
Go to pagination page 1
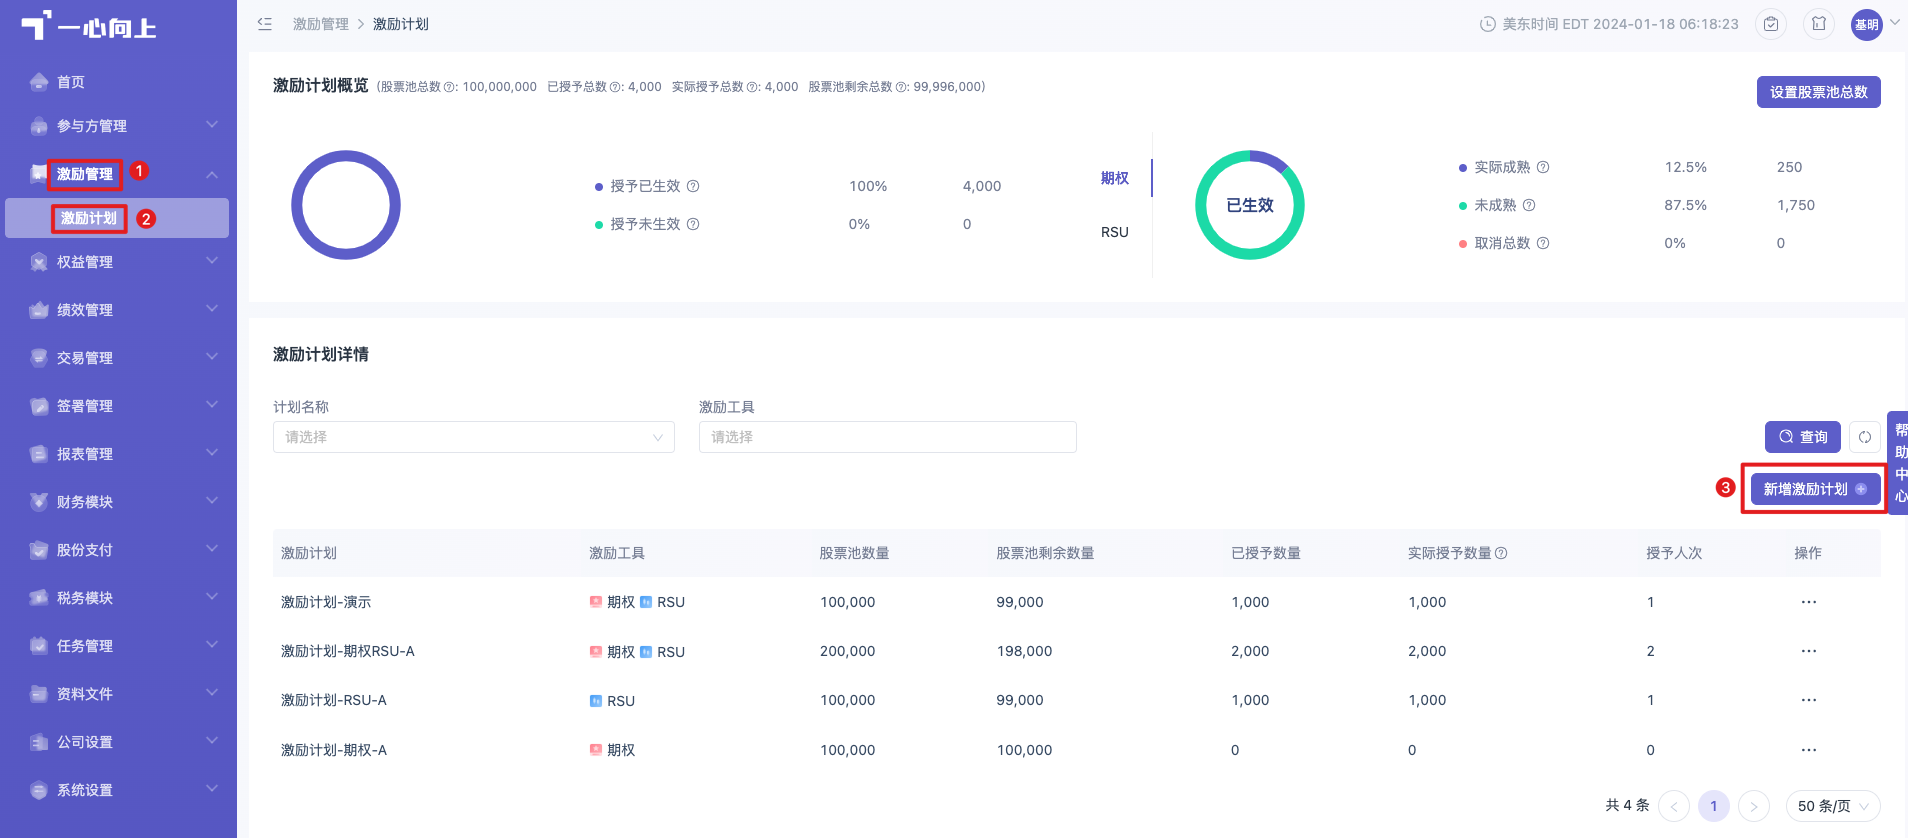tap(1714, 806)
